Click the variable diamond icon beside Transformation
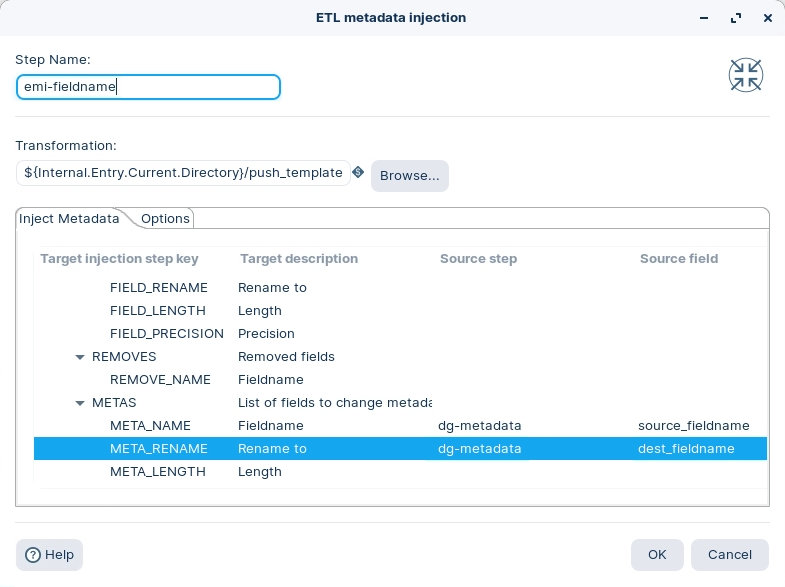This screenshot has width=785, height=587. (358, 173)
